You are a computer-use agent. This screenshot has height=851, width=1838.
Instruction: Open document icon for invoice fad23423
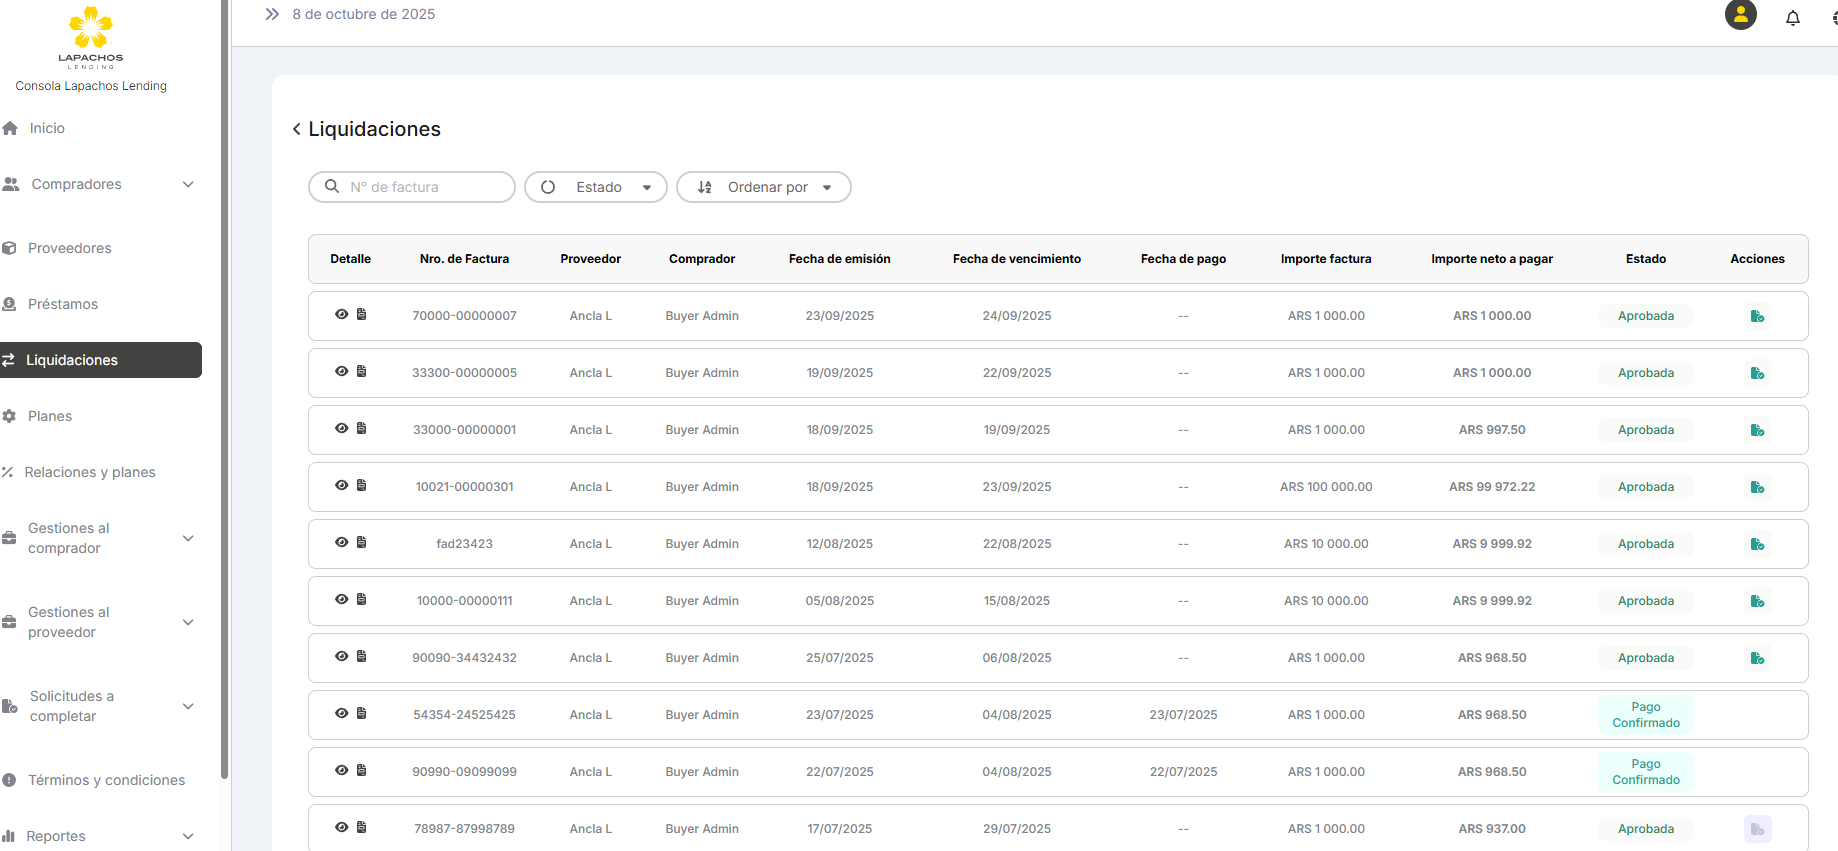pos(362,543)
